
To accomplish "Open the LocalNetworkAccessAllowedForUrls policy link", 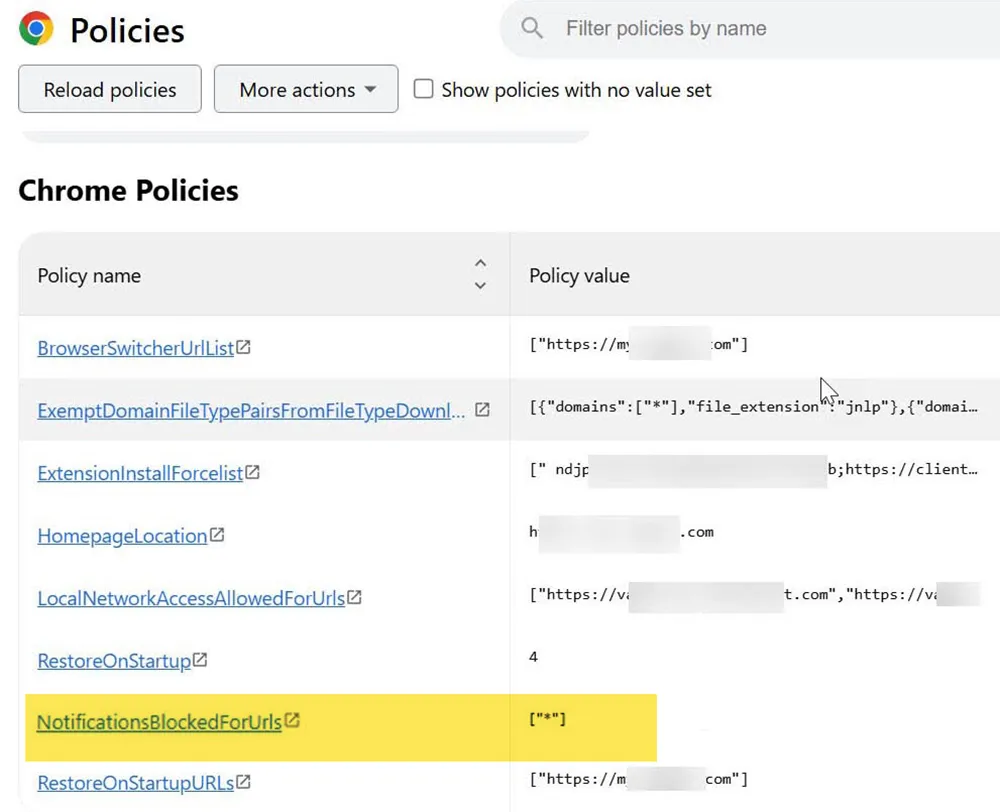I will (190, 597).
